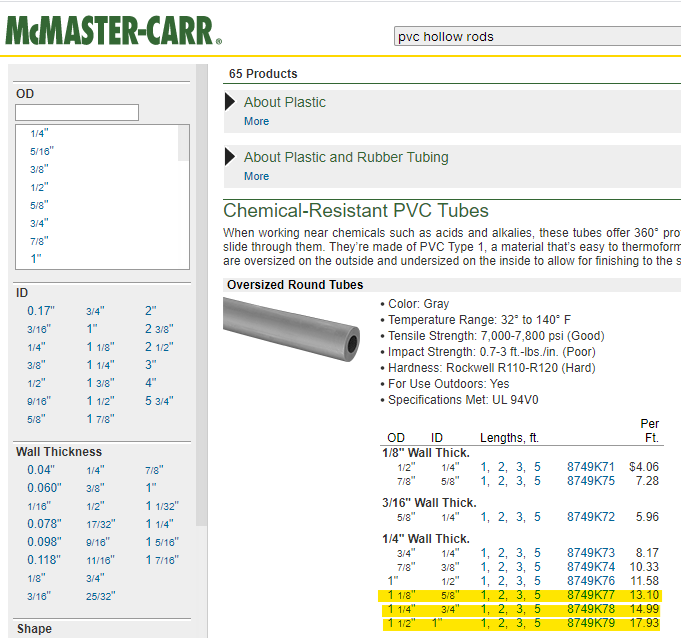Filter by ID 4"
The image size is (681, 638).
click(151, 383)
